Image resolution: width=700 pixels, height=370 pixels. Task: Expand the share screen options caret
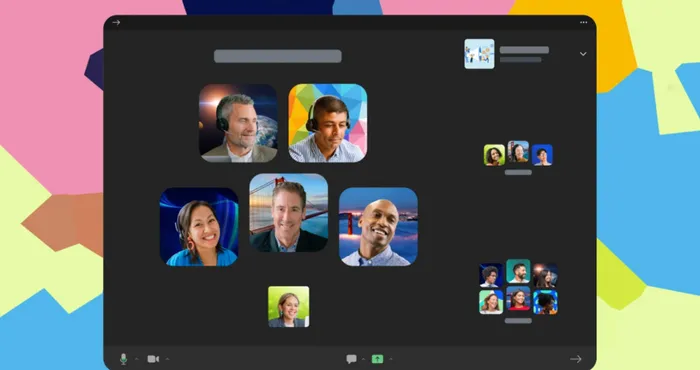(391, 359)
